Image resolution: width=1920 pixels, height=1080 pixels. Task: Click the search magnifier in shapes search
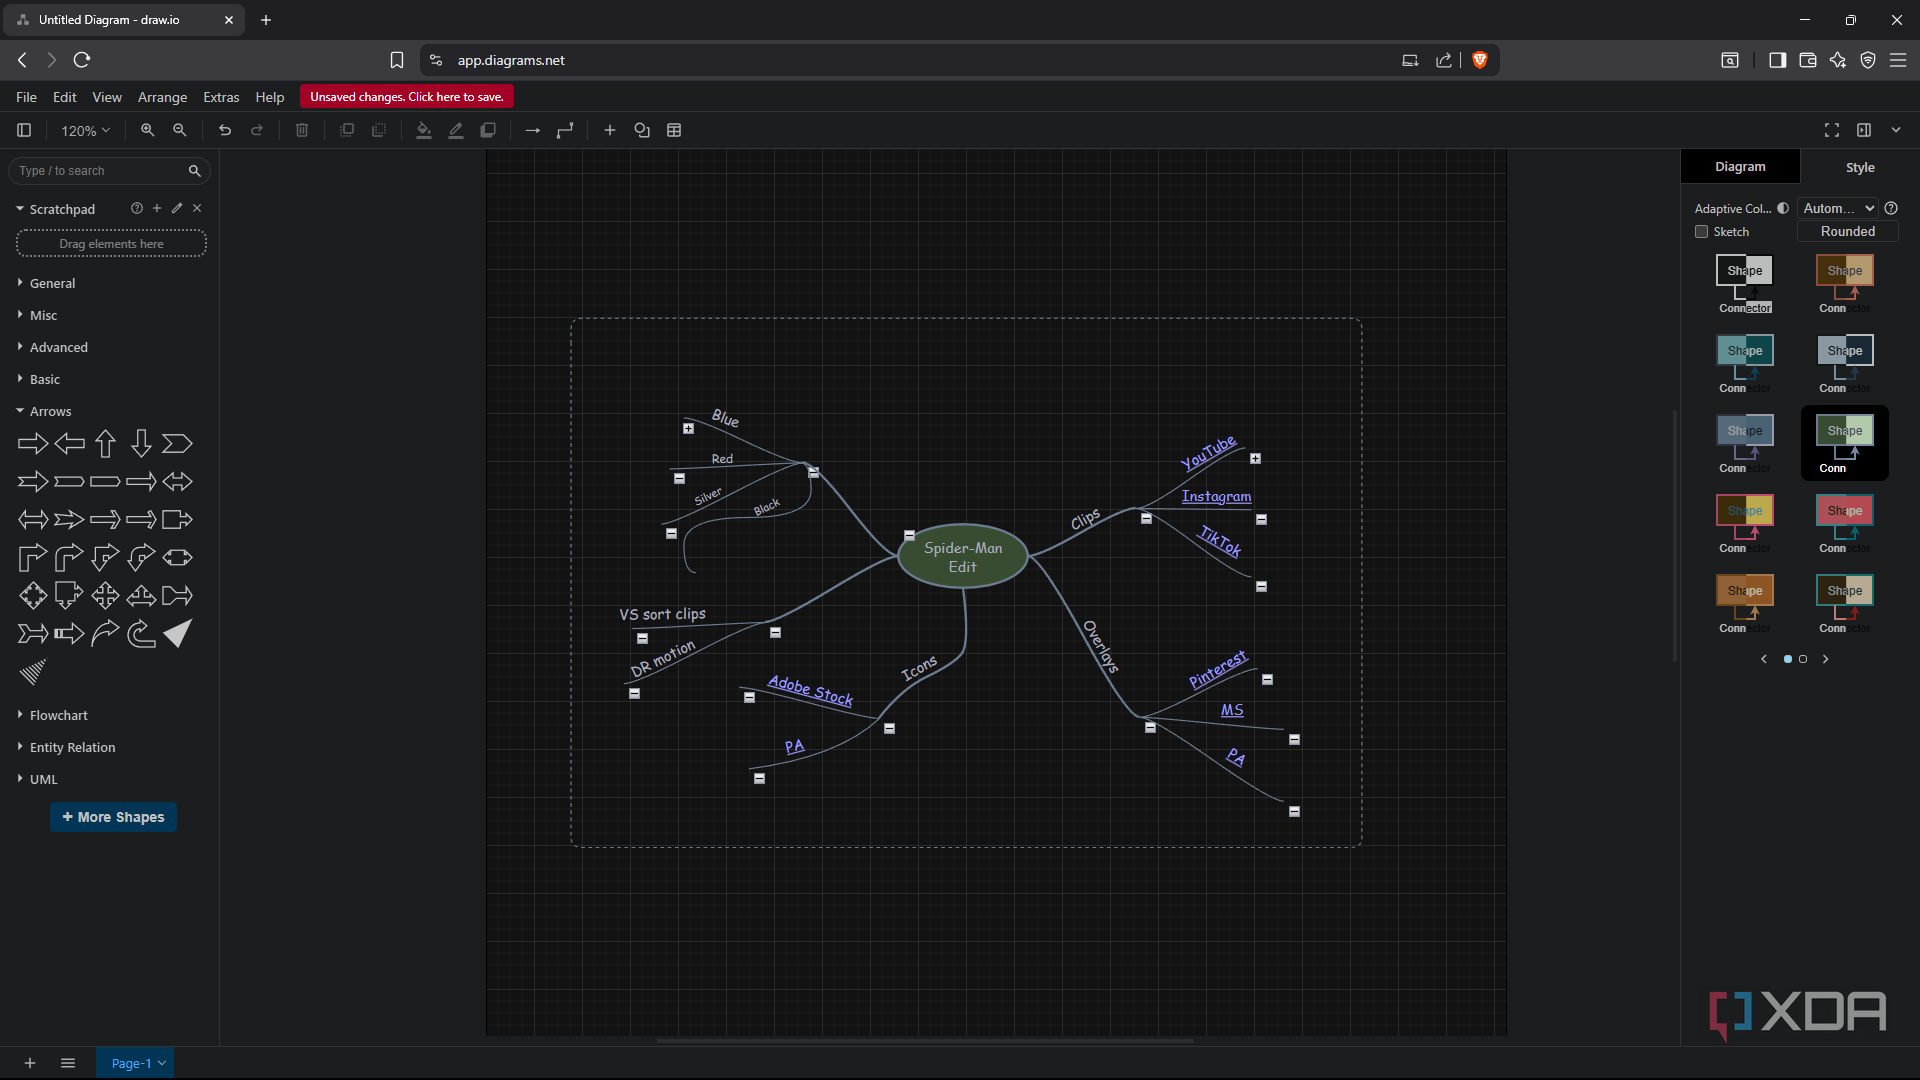[195, 171]
